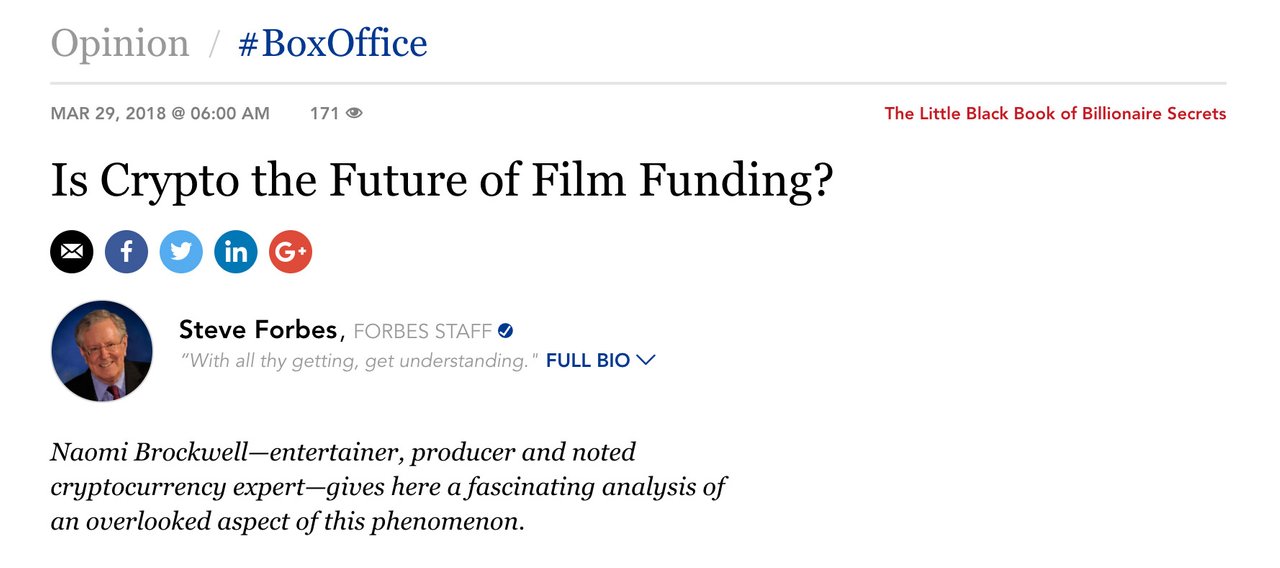Open The Little Black Book of Billionaire Secrets
Viewport: 1280px width, 568px height.
[1055, 113]
